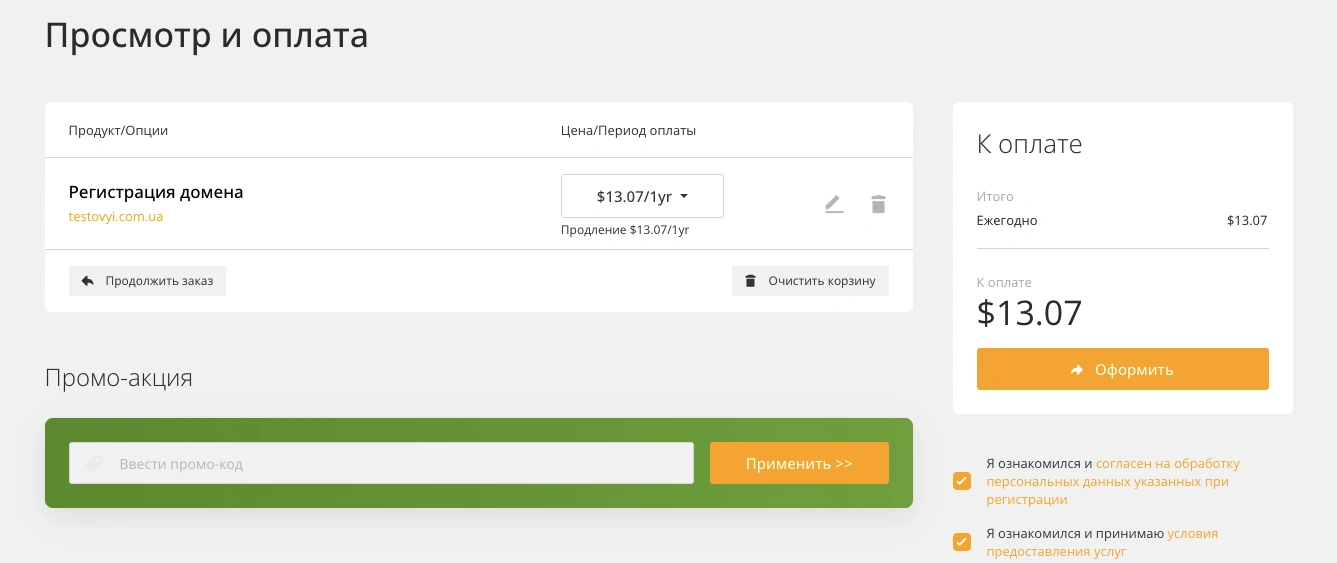The image size is (1337, 563).
Task: Open the условия предоставления услуг link
Action: [x=1102, y=542]
